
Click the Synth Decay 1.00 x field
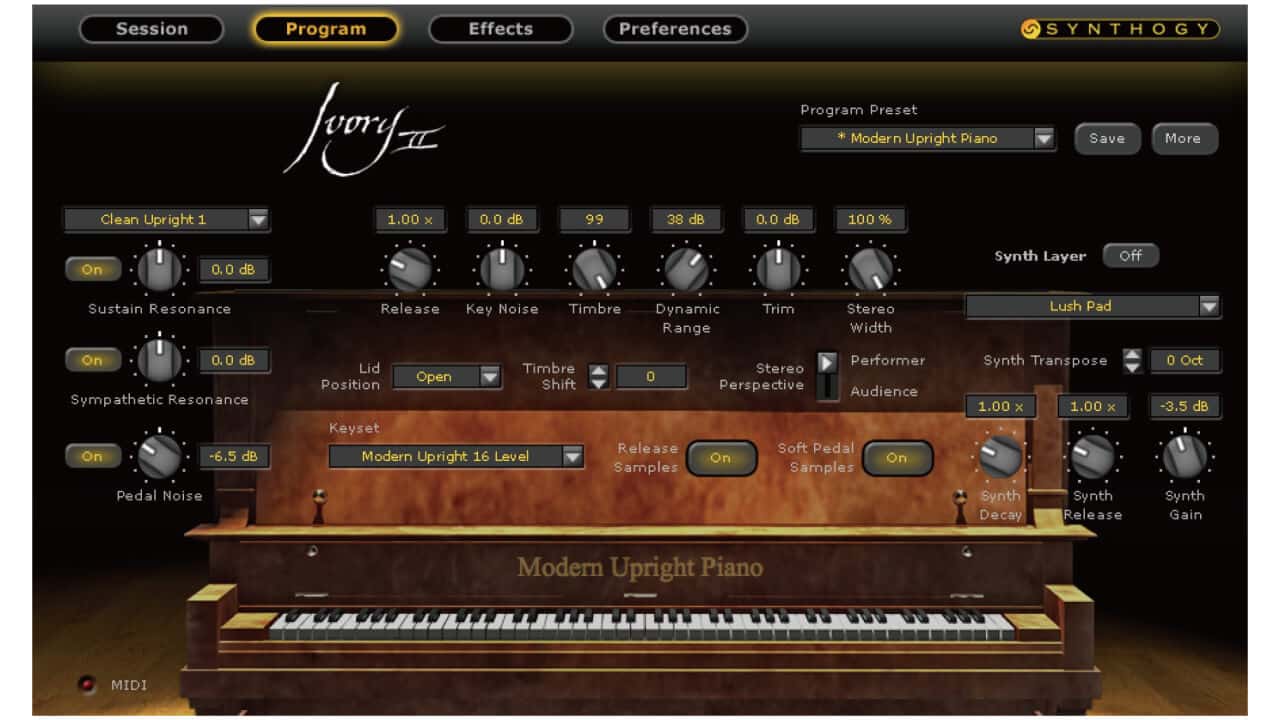point(1001,407)
